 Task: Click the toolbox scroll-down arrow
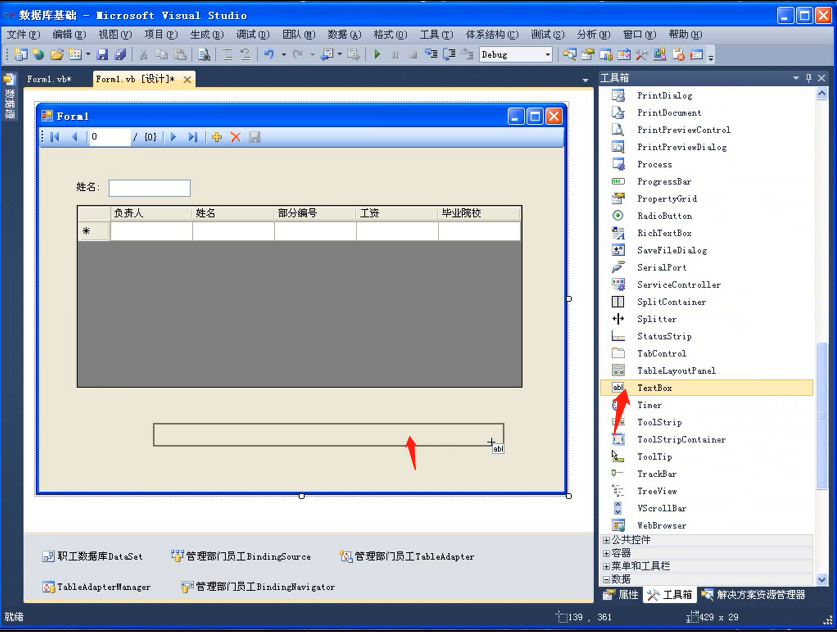[822, 579]
